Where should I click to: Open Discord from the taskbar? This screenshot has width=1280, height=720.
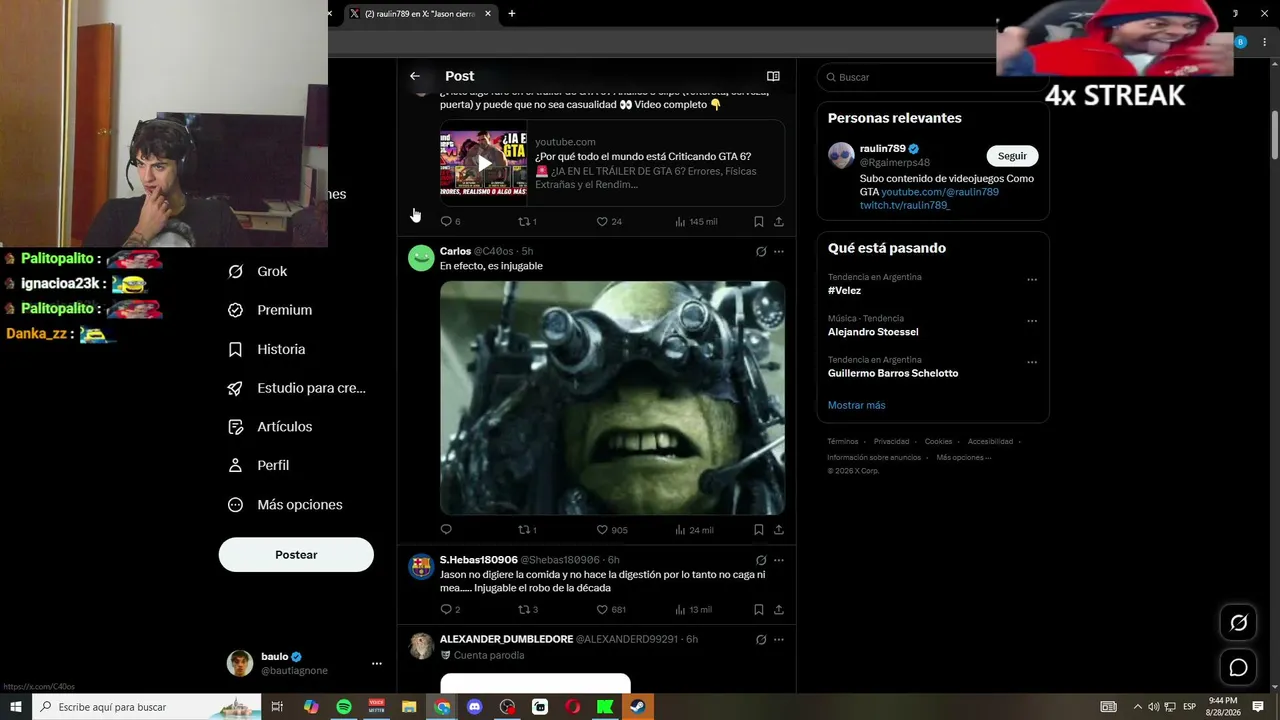click(475, 707)
